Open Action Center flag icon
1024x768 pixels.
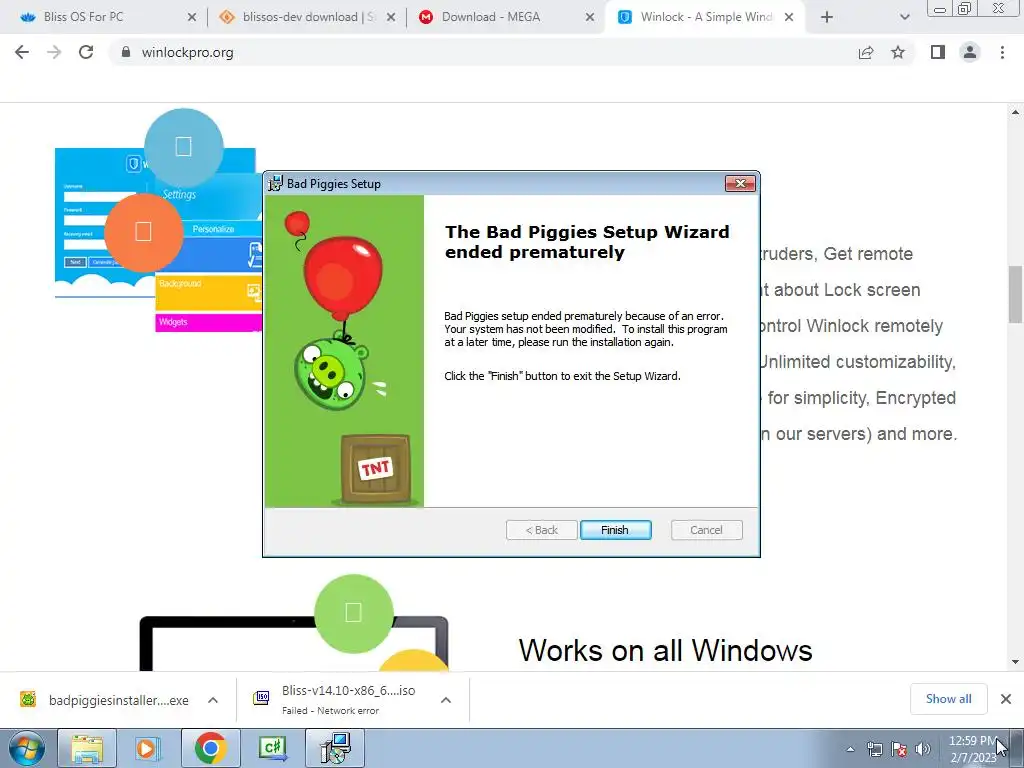point(899,749)
